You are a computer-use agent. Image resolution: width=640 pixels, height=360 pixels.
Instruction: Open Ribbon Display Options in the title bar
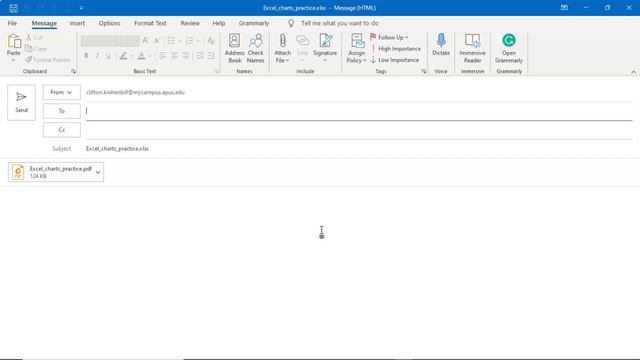coord(564,7)
